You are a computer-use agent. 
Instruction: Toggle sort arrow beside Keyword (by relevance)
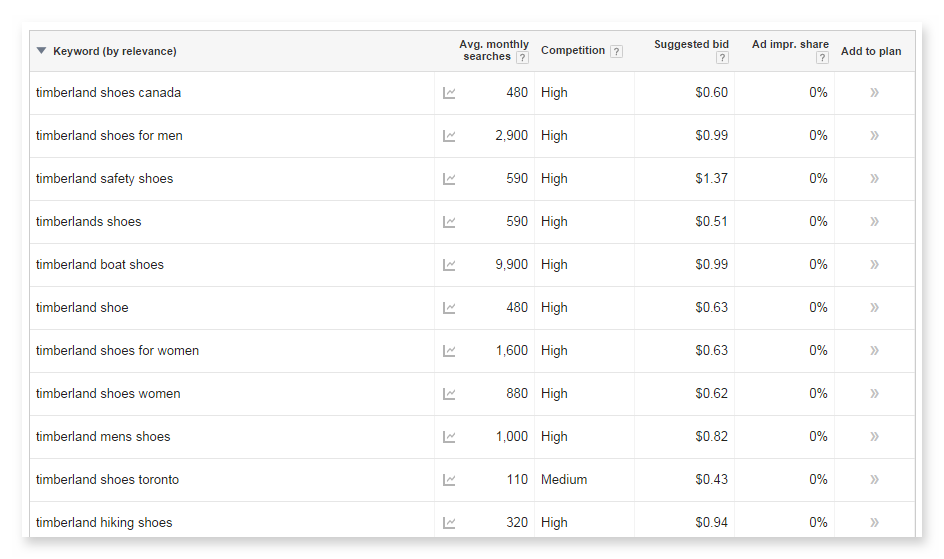tap(41, 51)
